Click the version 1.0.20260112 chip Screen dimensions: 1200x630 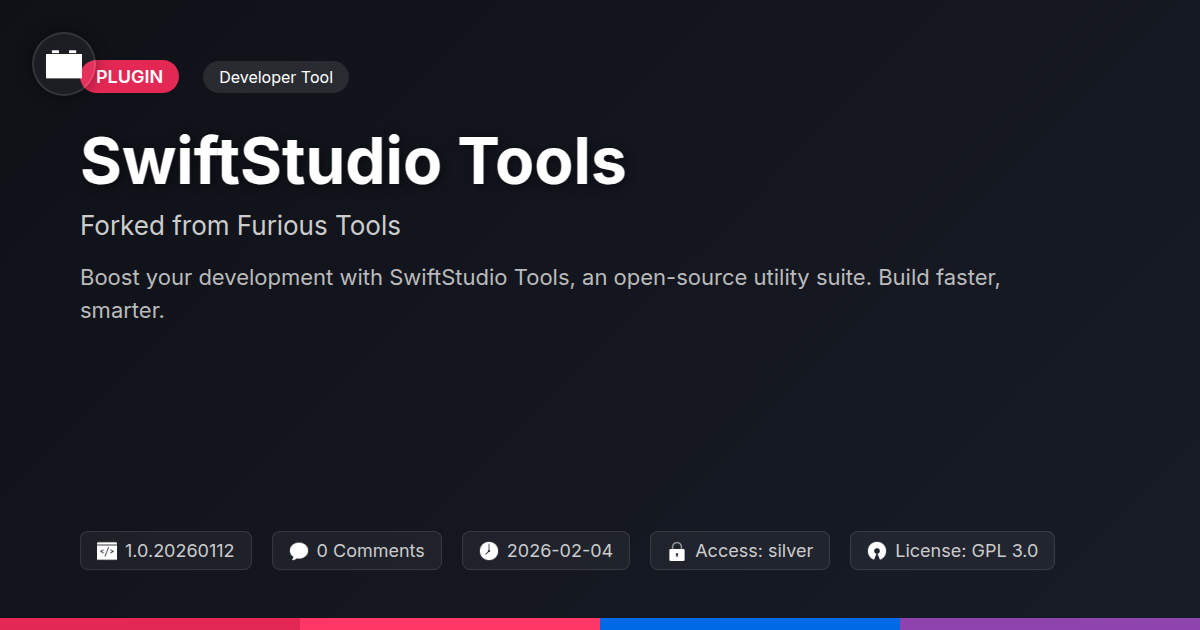166,551
